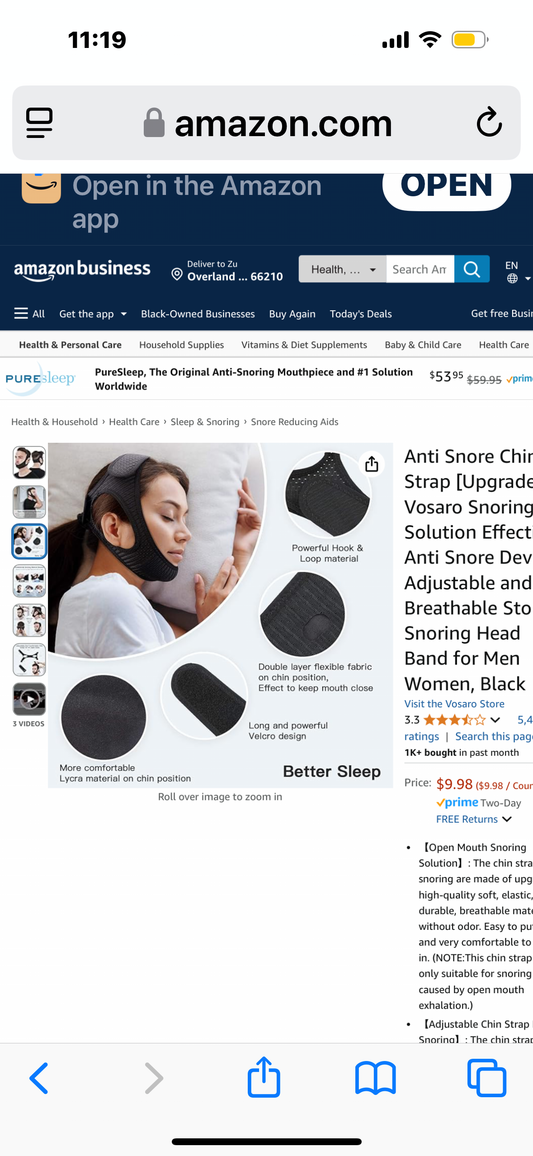Tap the Amazon search magnifier button
This screenshot has height=1156, width=533.
coord(472,269)
